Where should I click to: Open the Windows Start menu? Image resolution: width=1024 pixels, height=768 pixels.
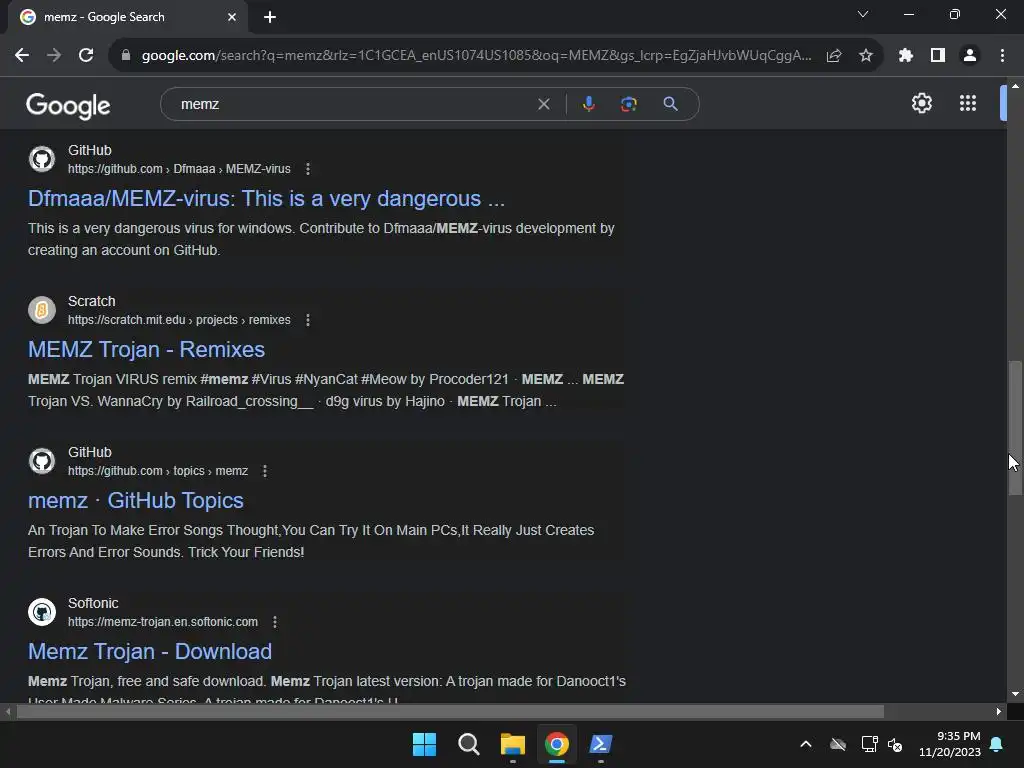[x=424, y=744]
